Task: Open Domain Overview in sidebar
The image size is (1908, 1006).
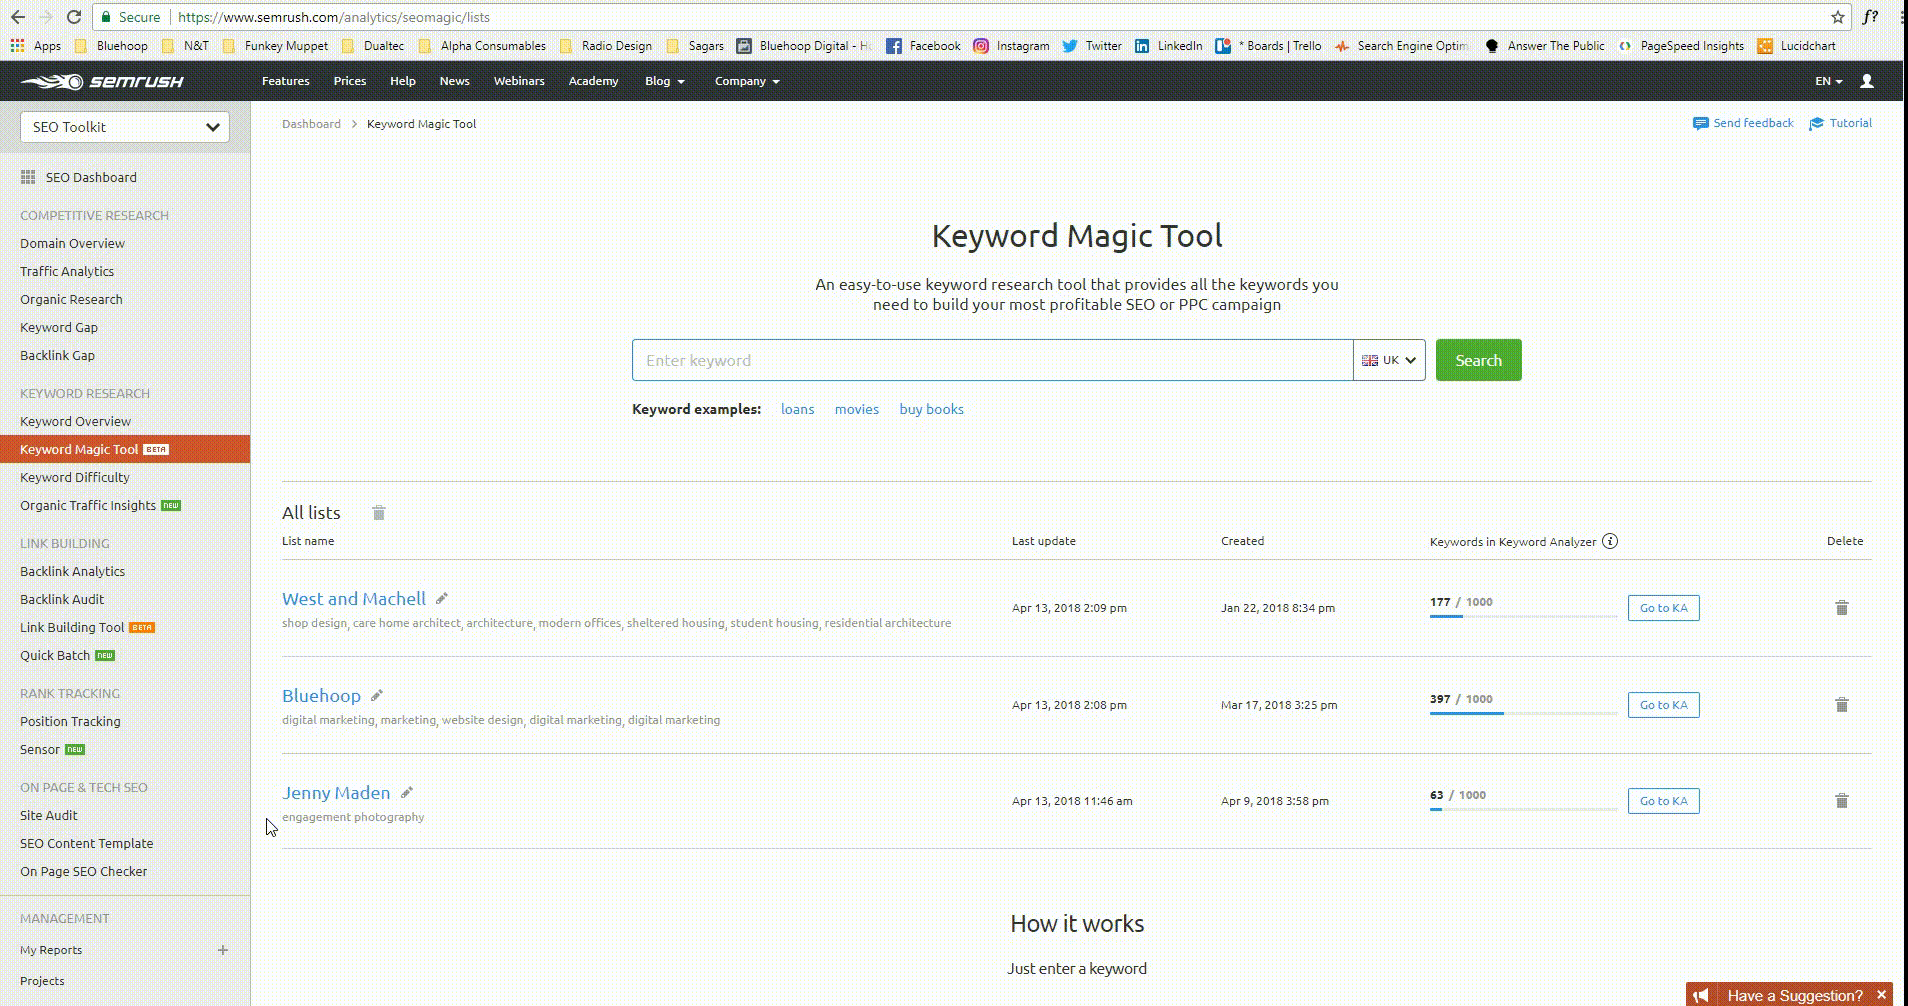Action: tap(72, 243)
